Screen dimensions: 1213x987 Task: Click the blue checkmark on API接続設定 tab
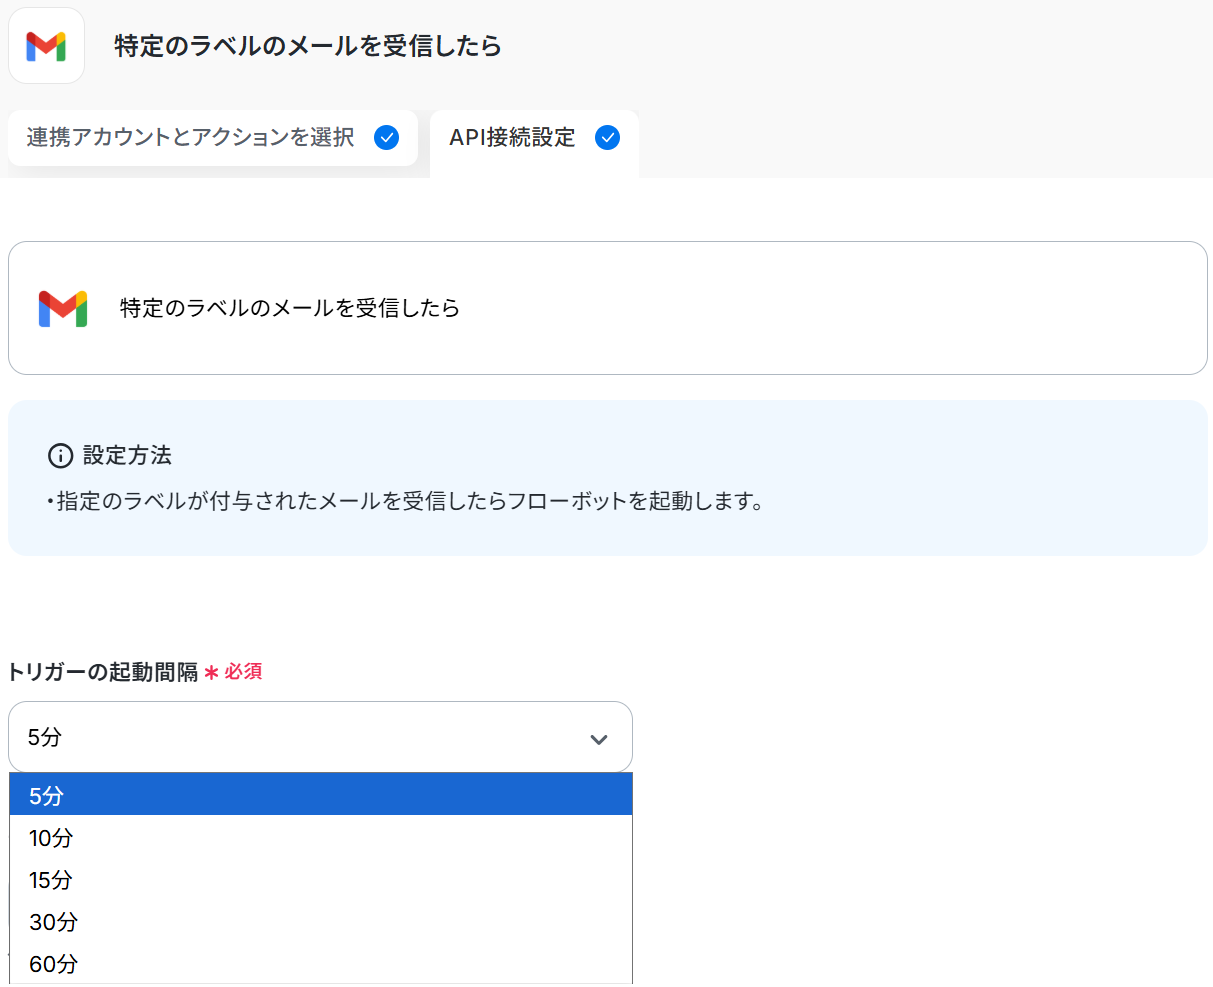(607, 138)
